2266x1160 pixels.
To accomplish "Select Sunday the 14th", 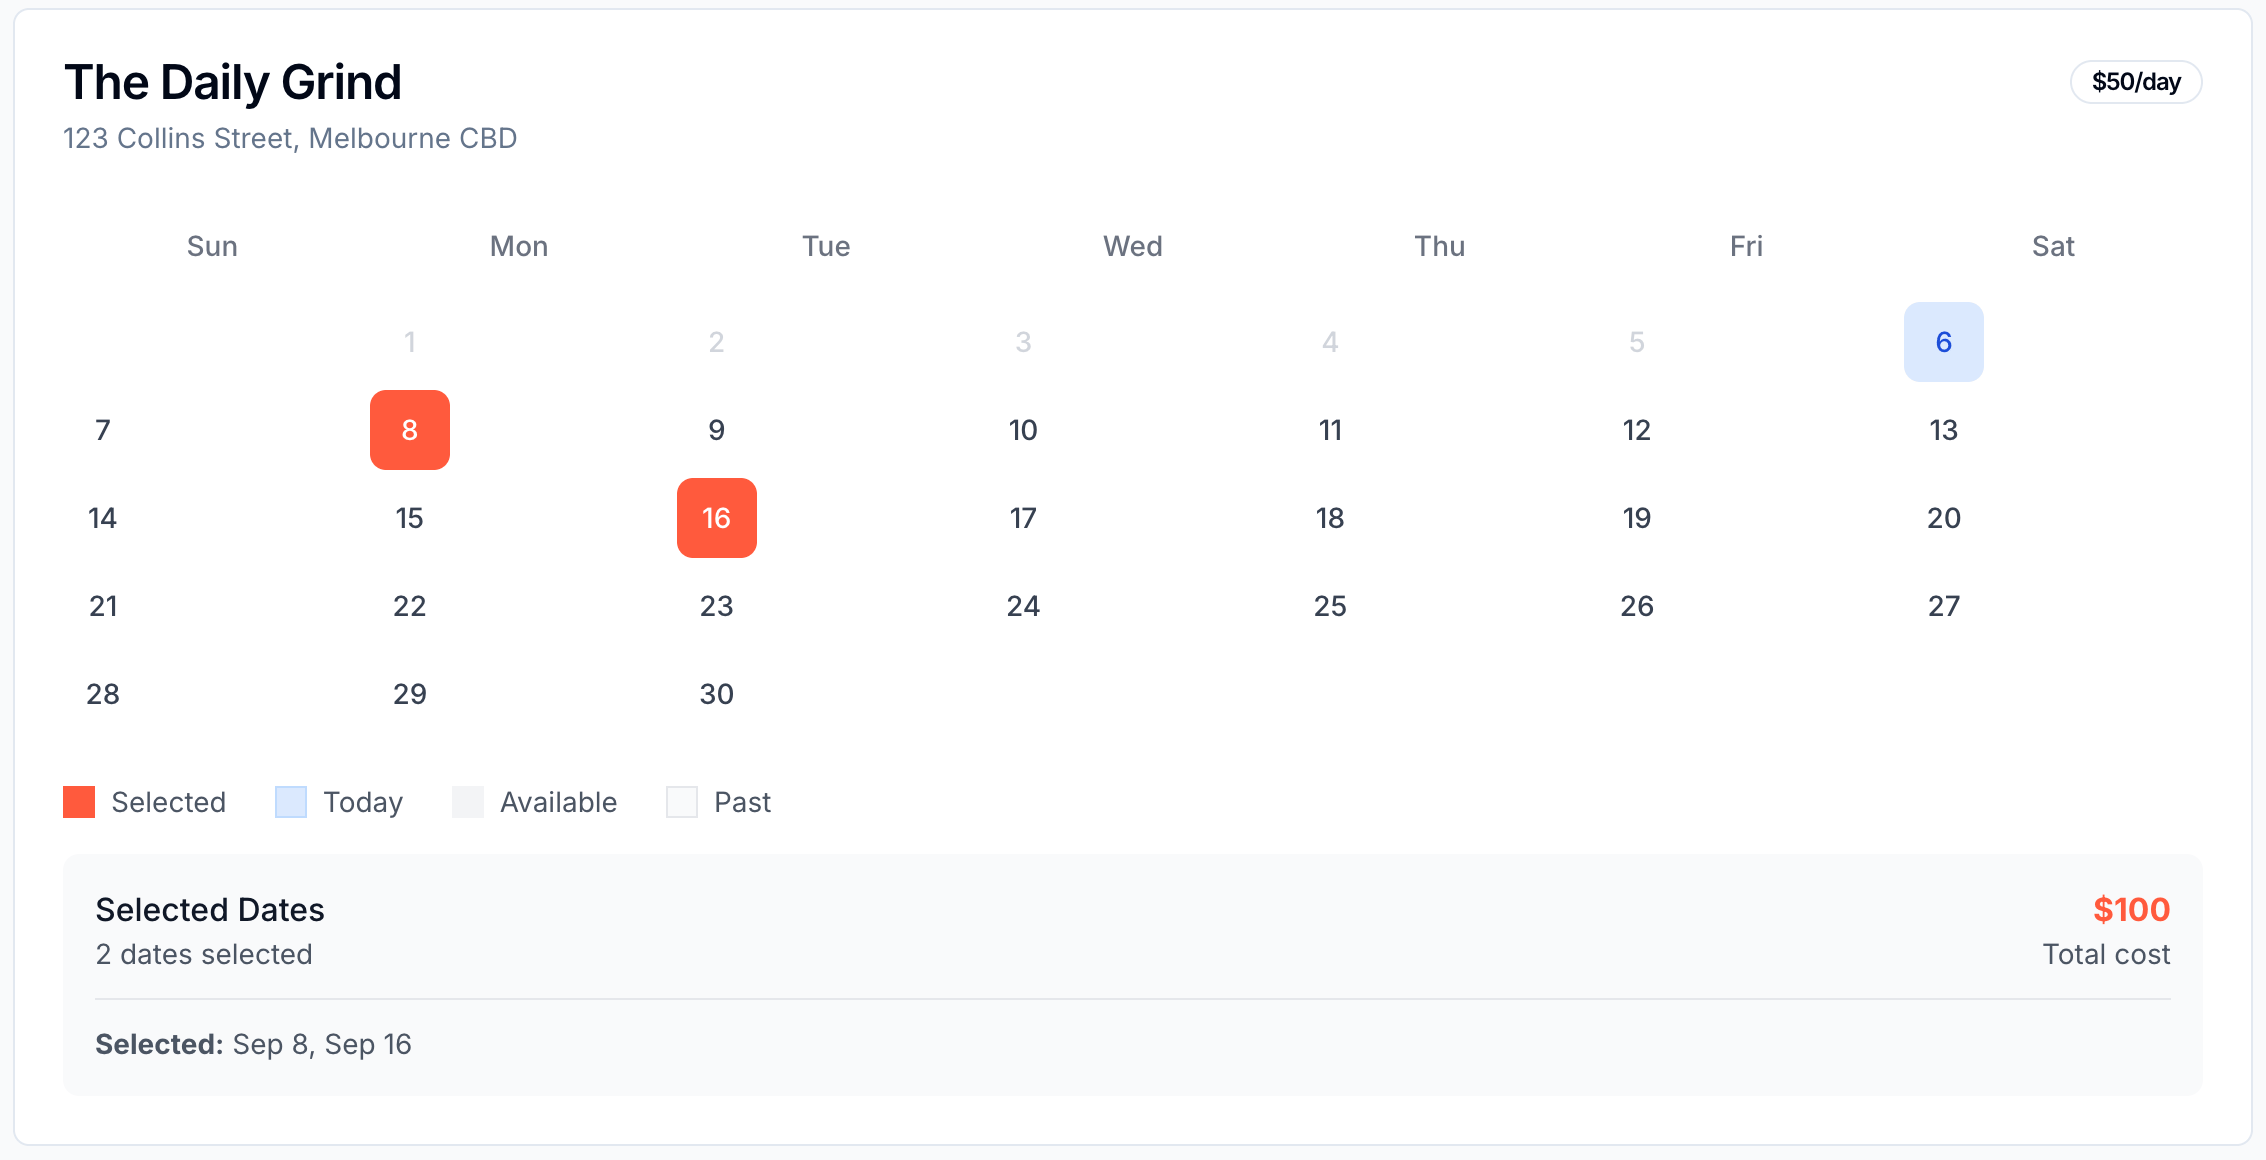I will (x=102, y=518).
